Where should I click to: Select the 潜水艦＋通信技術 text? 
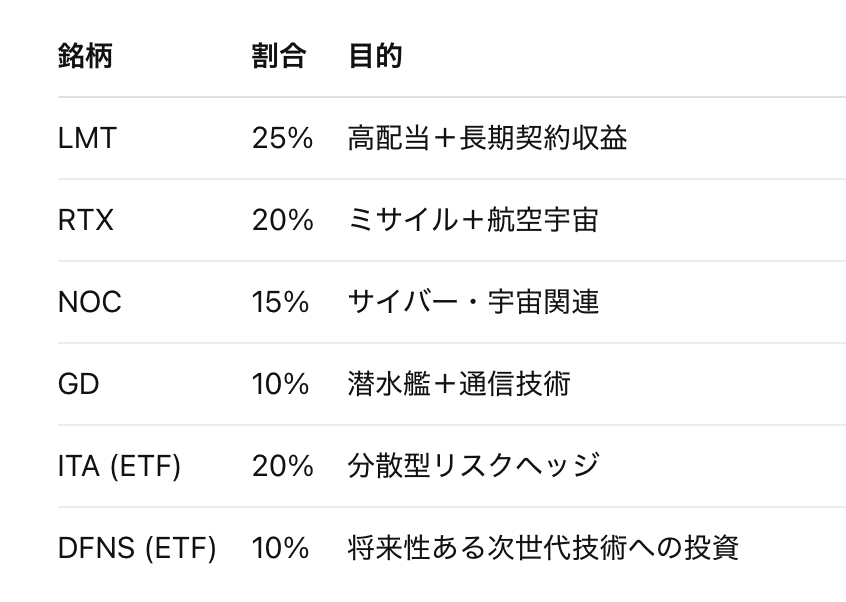[459, 384]
